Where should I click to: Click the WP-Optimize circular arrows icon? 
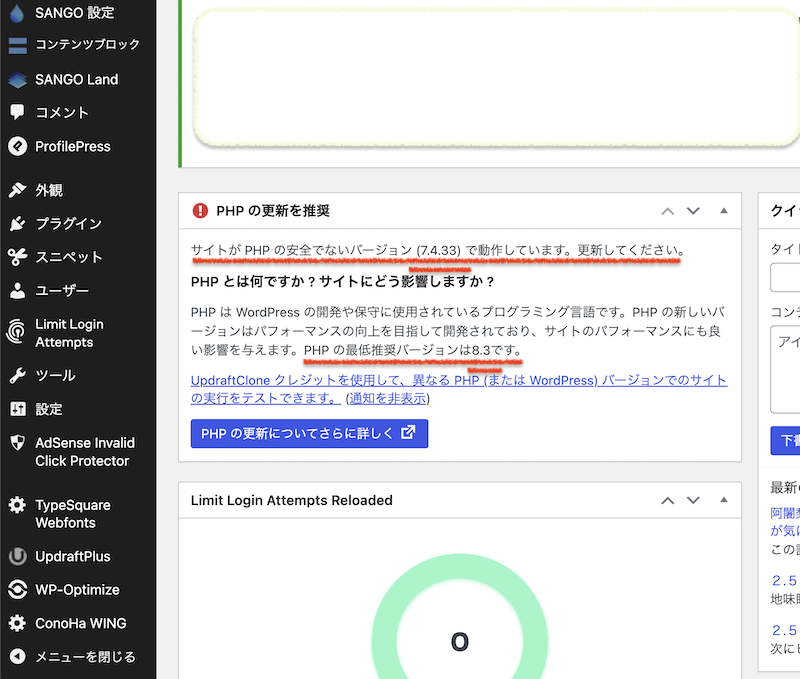[17, 590]
